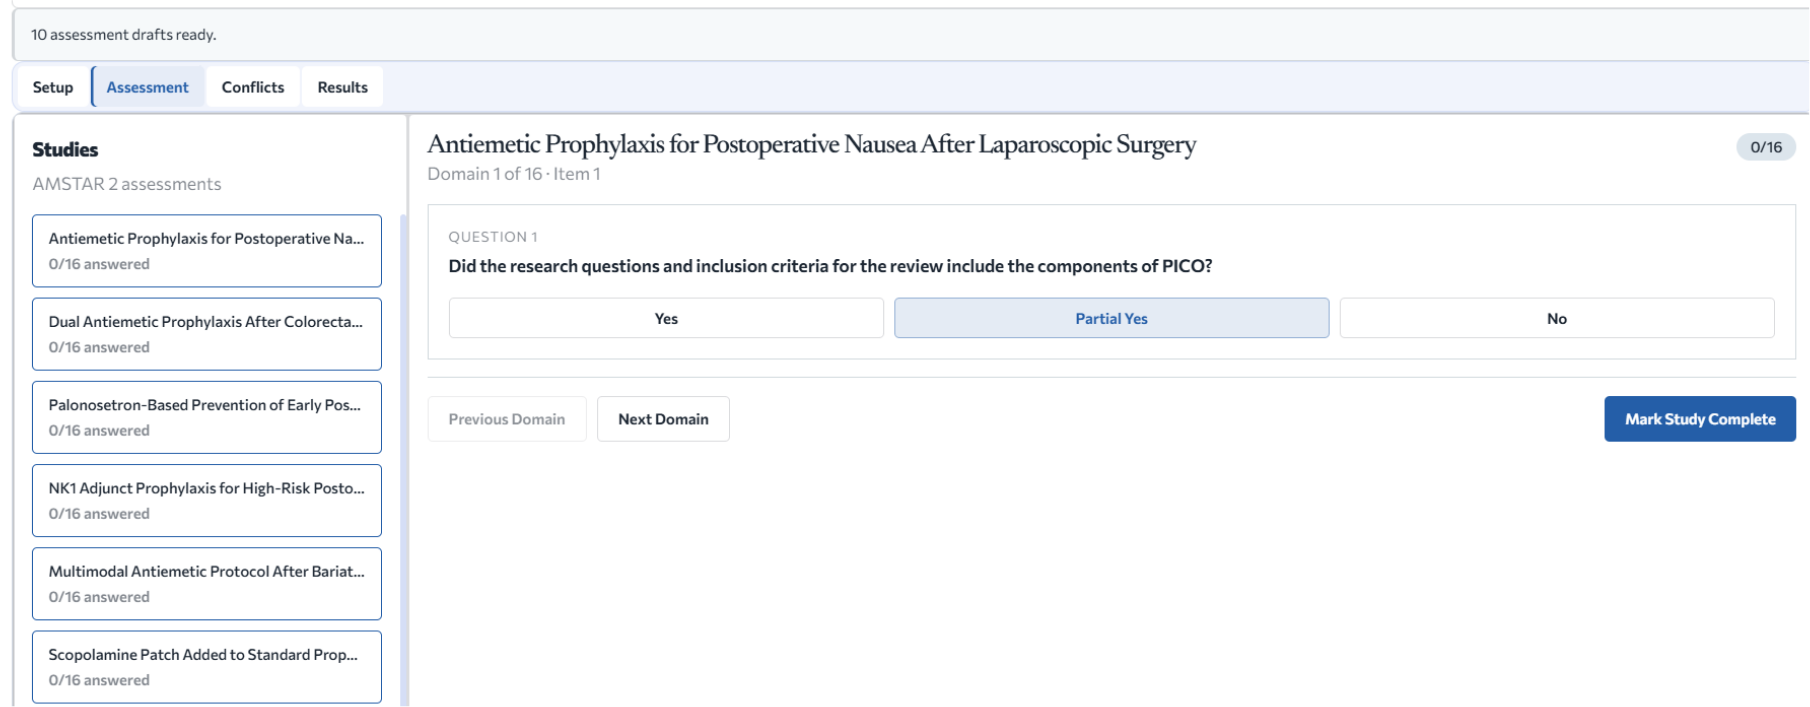
Task: Go to Next Domain
Action: point(663,419)
